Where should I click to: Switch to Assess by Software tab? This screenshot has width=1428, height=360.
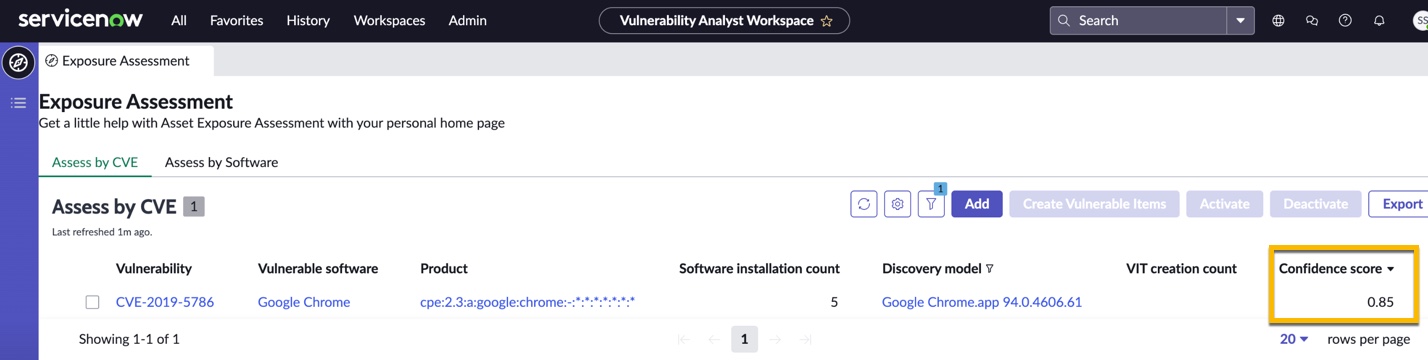pos(221,162)
